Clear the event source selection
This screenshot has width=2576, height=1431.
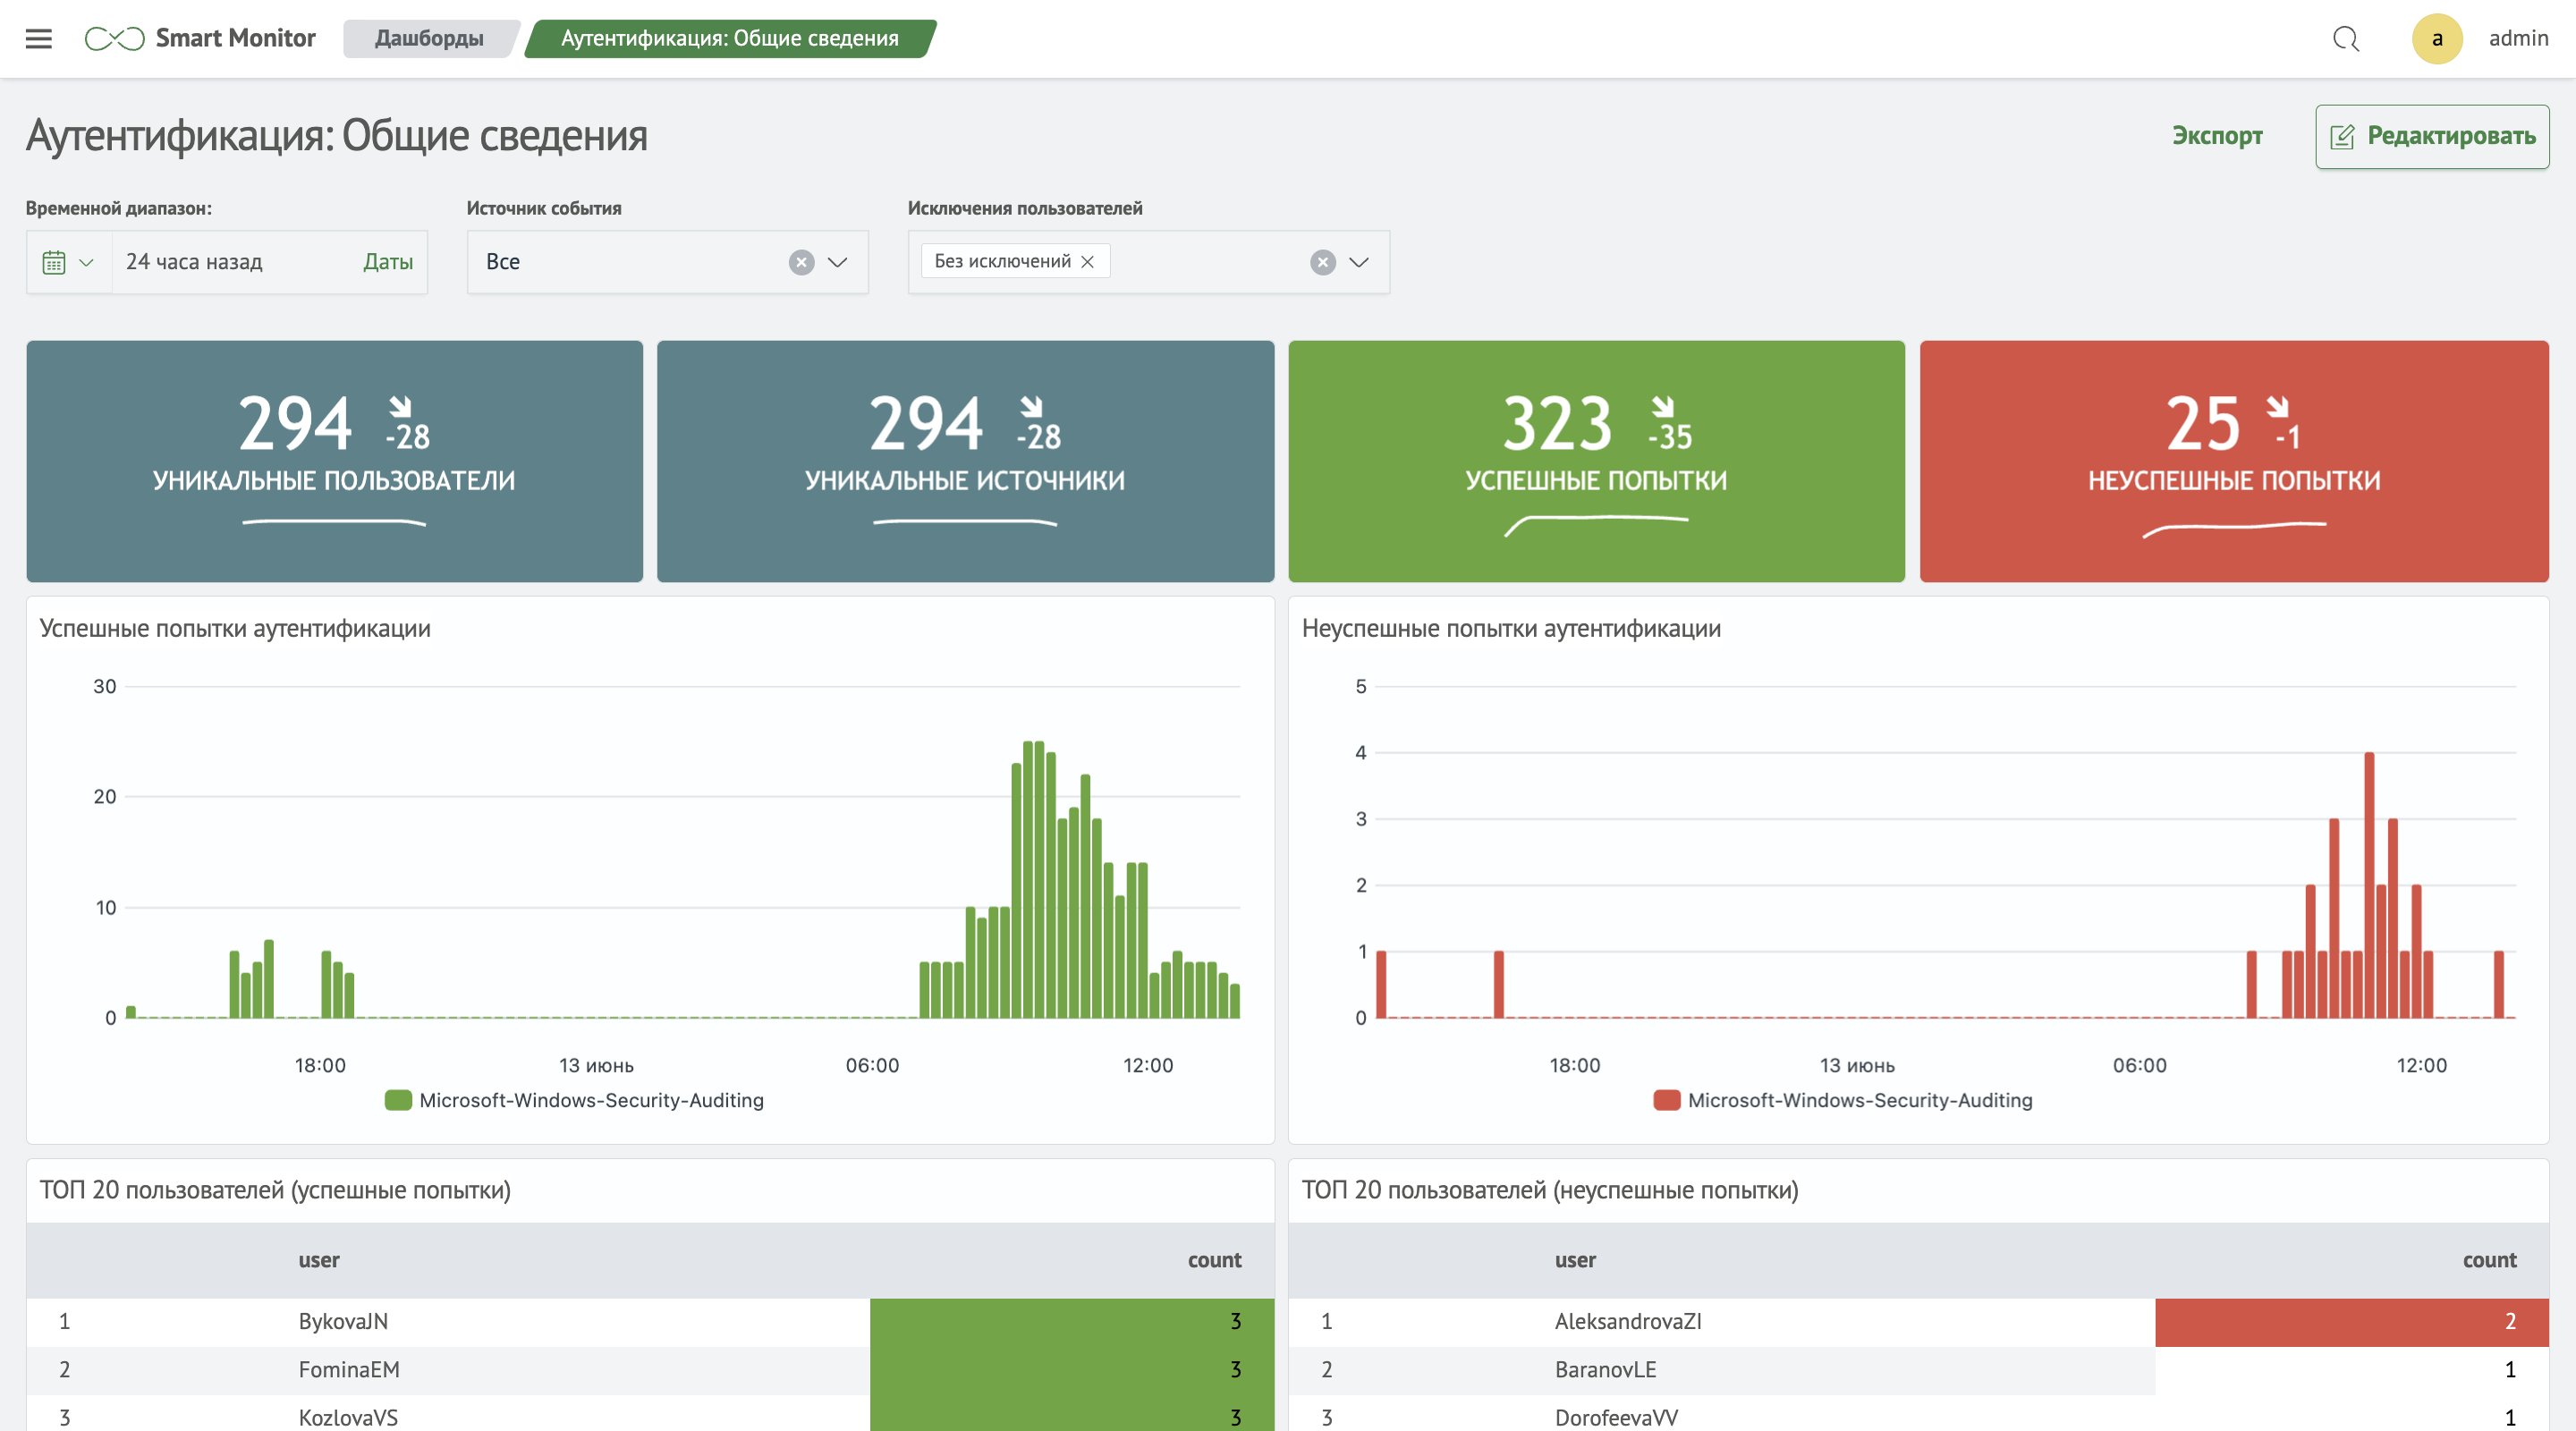click(x=801, y=262)
